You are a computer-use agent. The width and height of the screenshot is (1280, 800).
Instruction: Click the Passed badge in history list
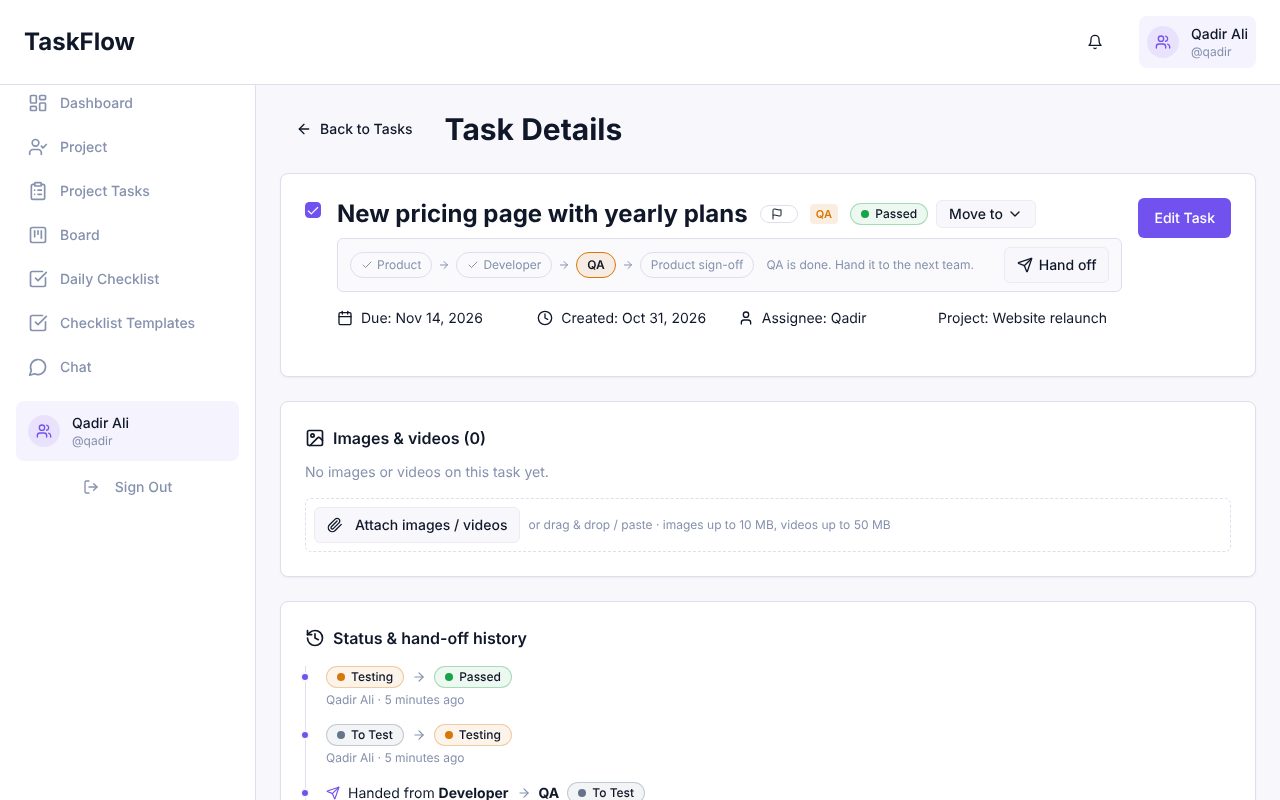(473, 677)
